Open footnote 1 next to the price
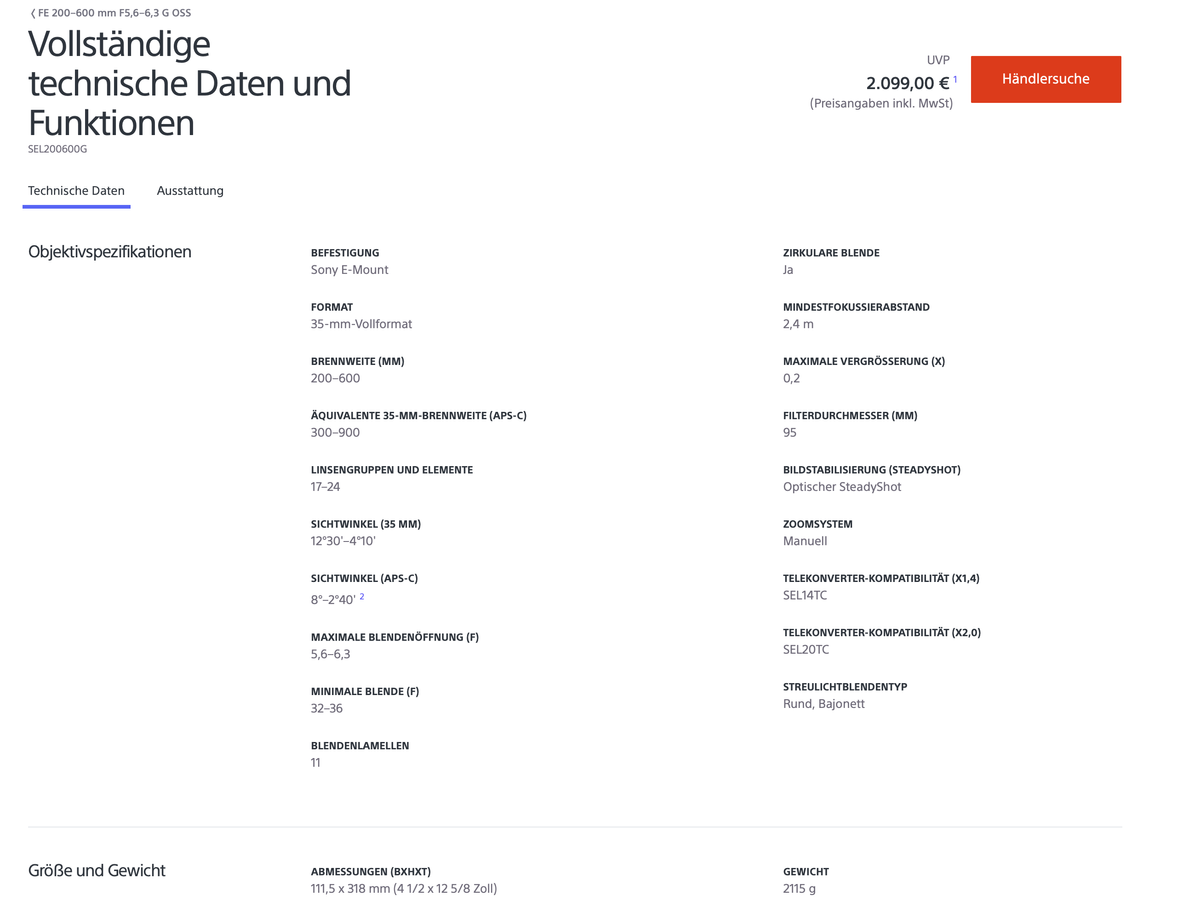This screenshot has height=923, width=1200. coord(954,77)
